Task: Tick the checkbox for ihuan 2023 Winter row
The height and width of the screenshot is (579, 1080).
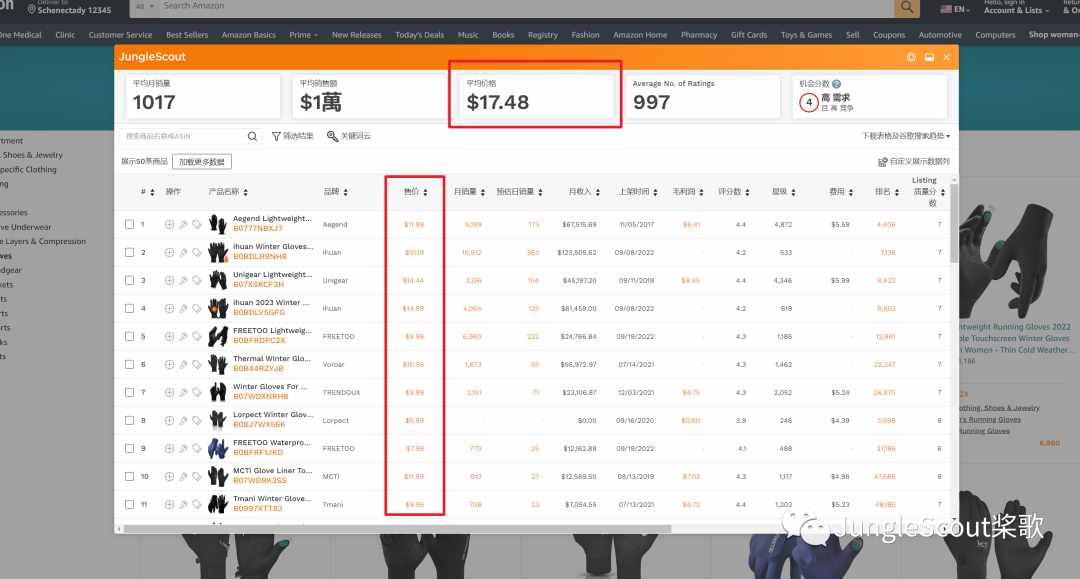Action: 129,308
